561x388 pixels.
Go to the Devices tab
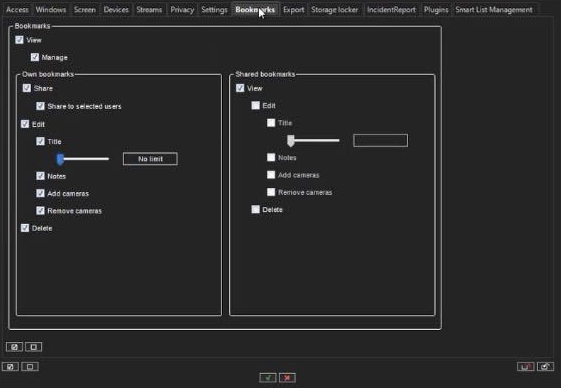116,10
